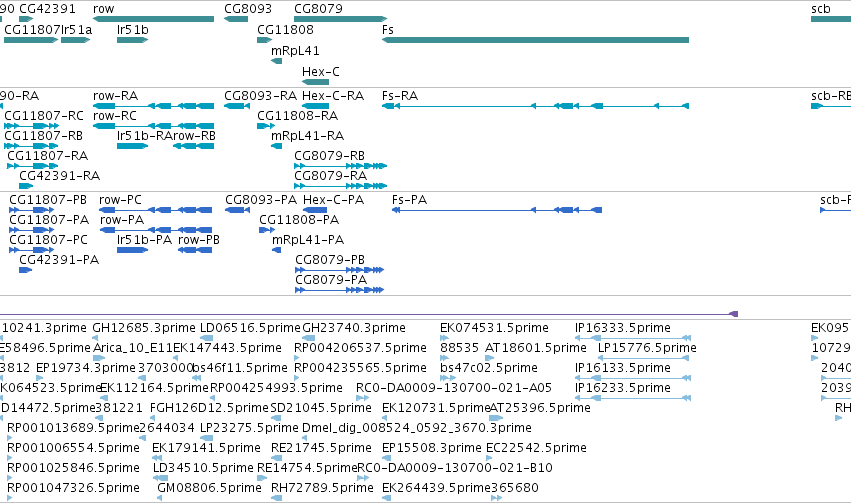This screenshot has height=503, width=851.
Task: Click the Hex-C-PA CDS label
Action: 333,200
